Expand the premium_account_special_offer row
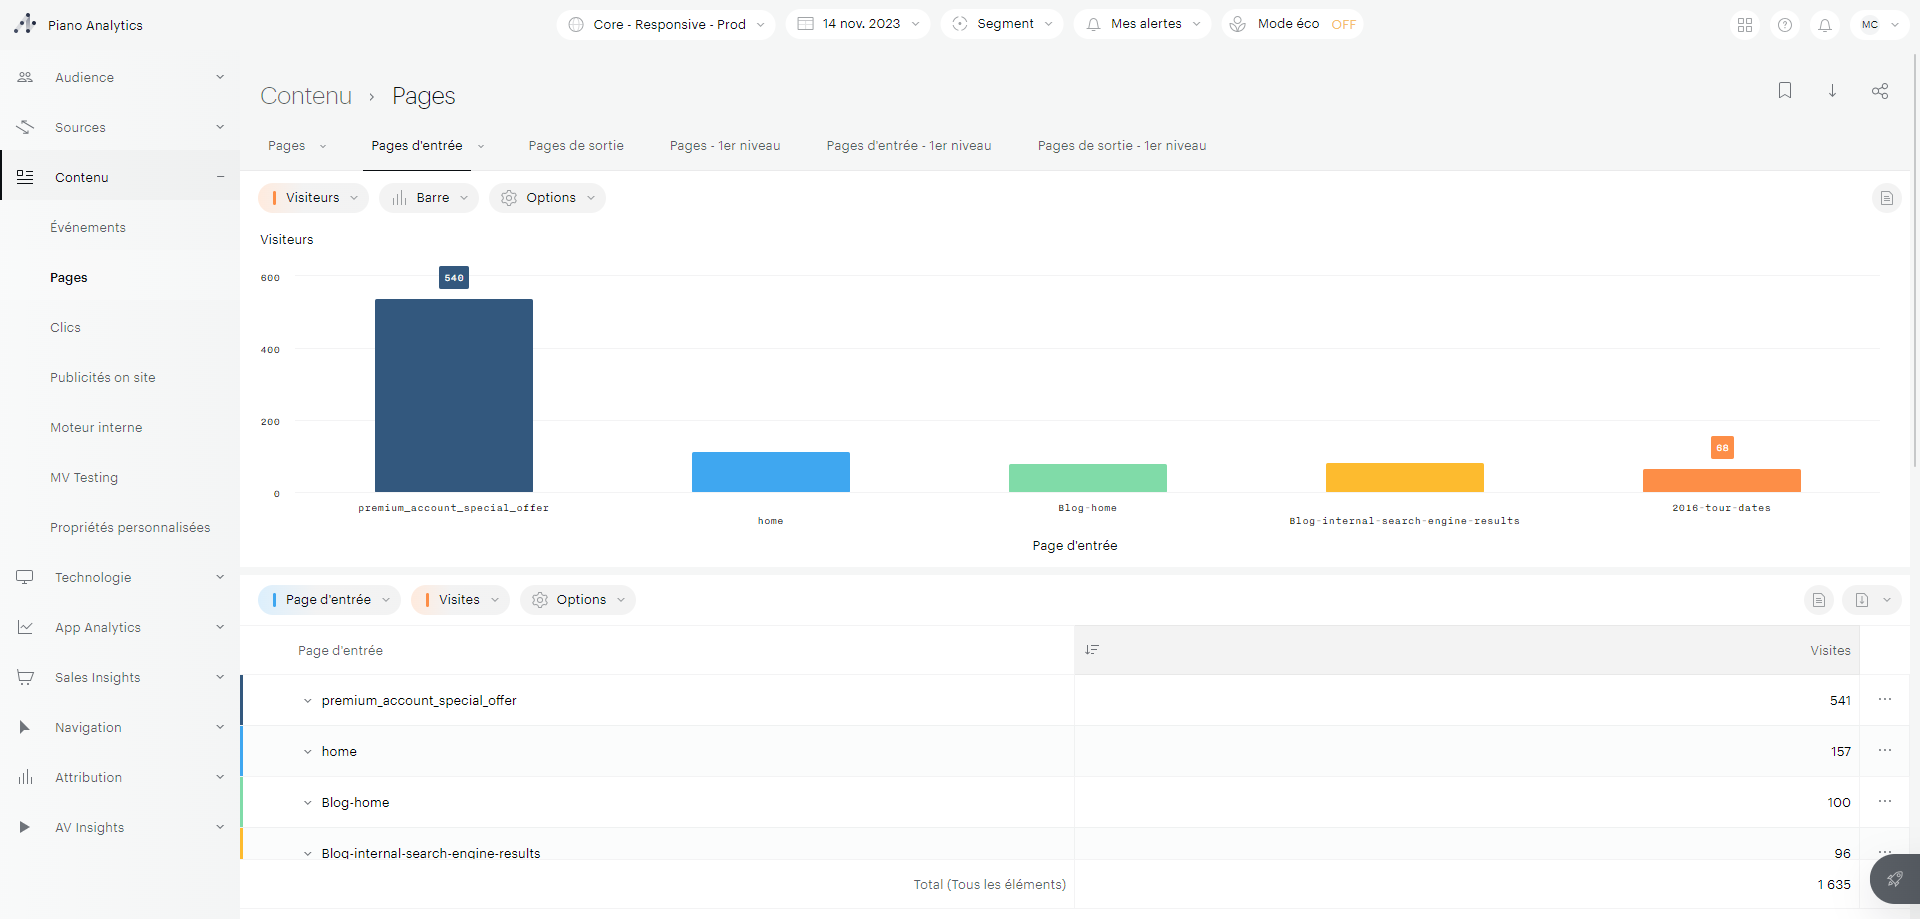The width and height of the screenshot is (1920, 919). [x=307, y=701]
